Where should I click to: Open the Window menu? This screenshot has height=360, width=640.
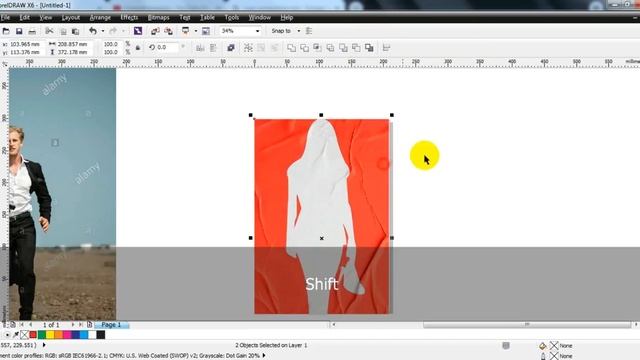(x=260, y=18)
